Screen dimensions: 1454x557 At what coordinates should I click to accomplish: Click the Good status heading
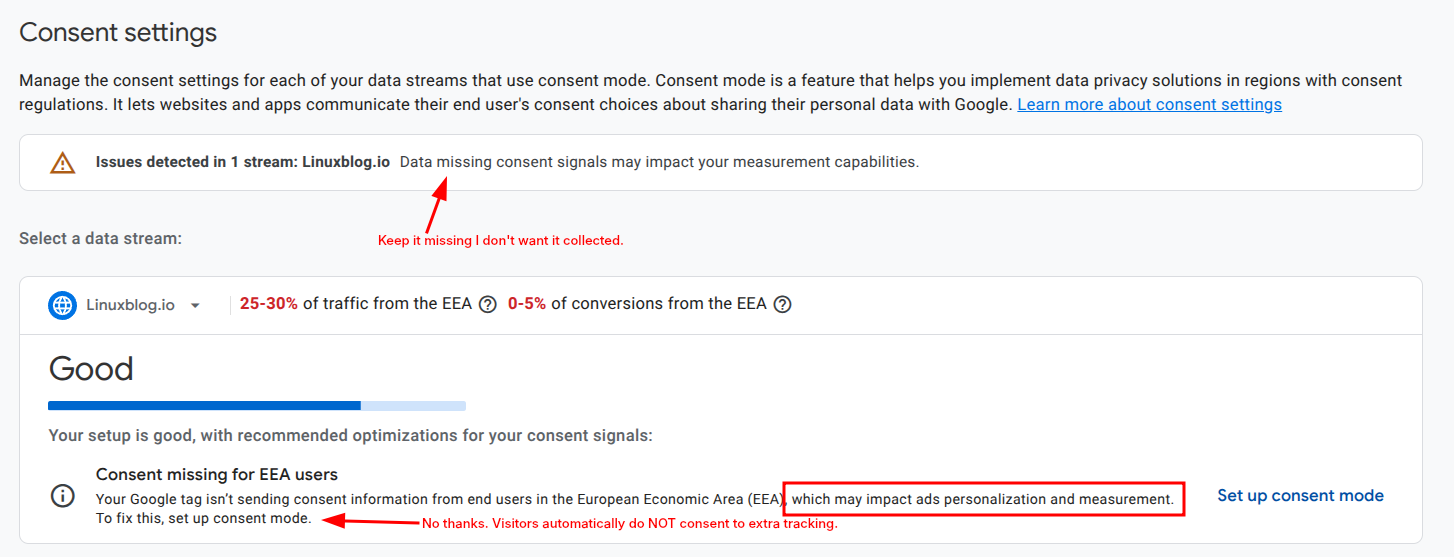pyautogui.click(x=91, y=369)
